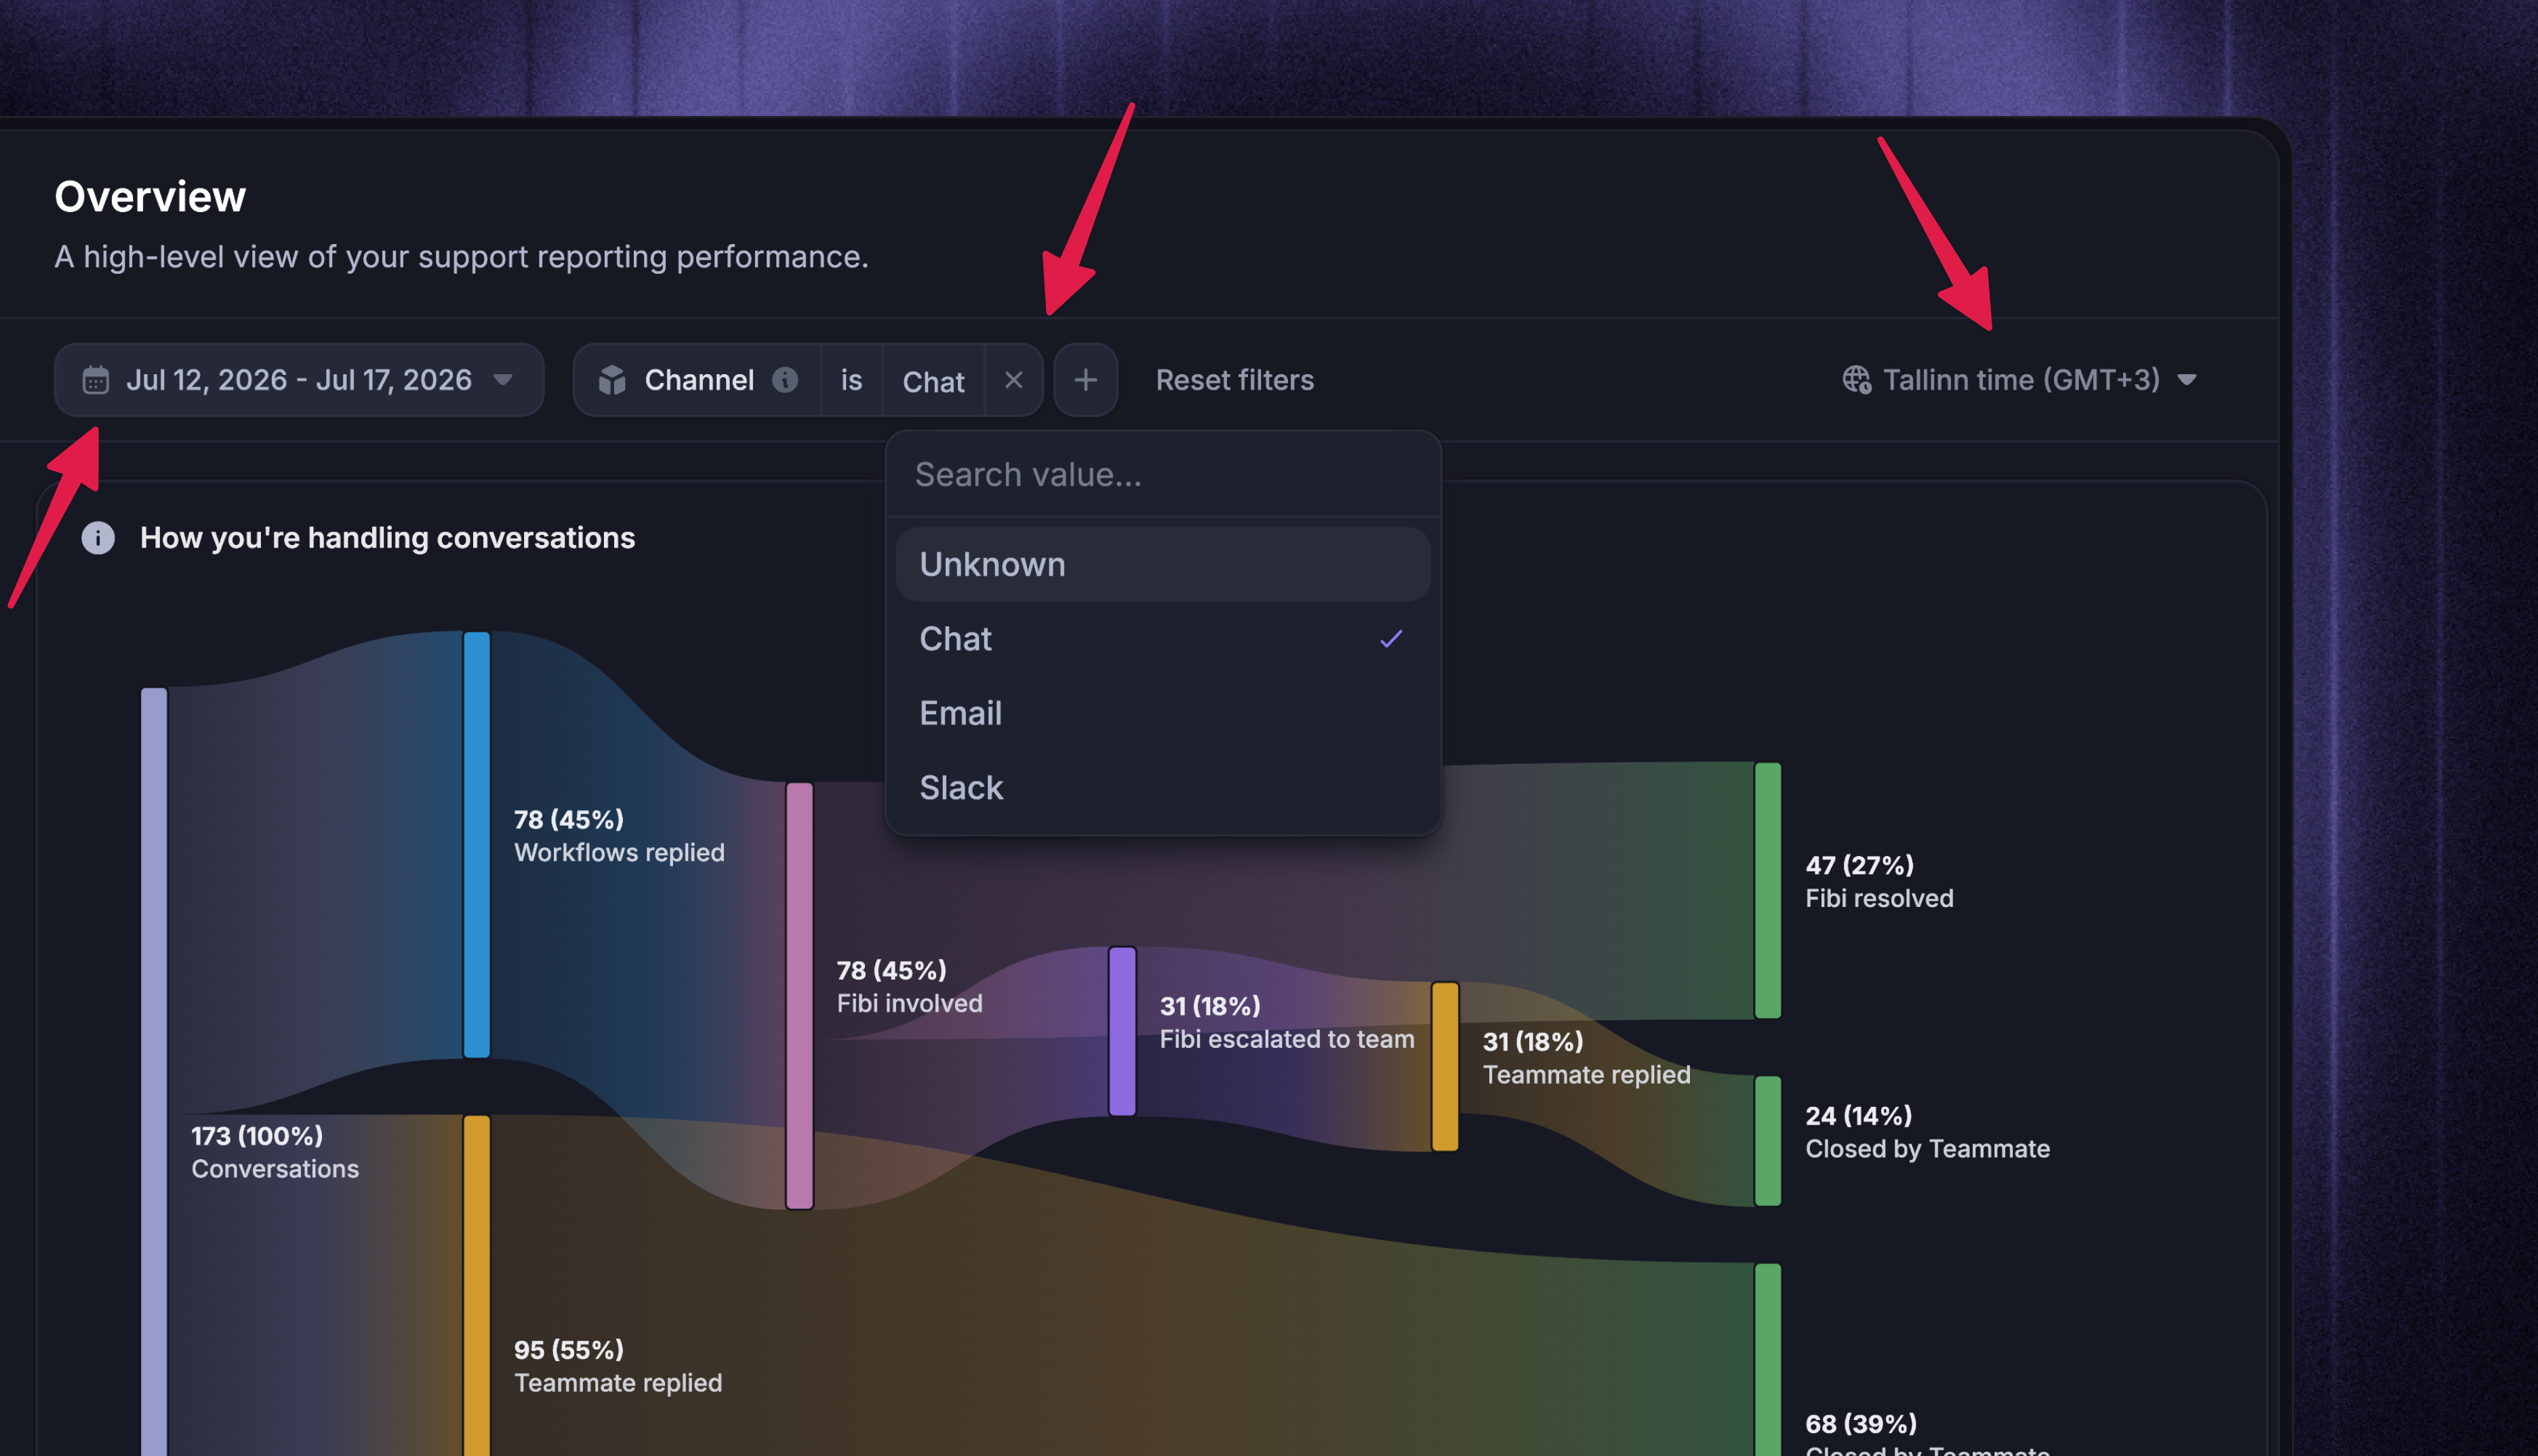This screenshot has height=1456, width=2538.
Task: Click the globe timezone icon
Action: [1857, 380]
